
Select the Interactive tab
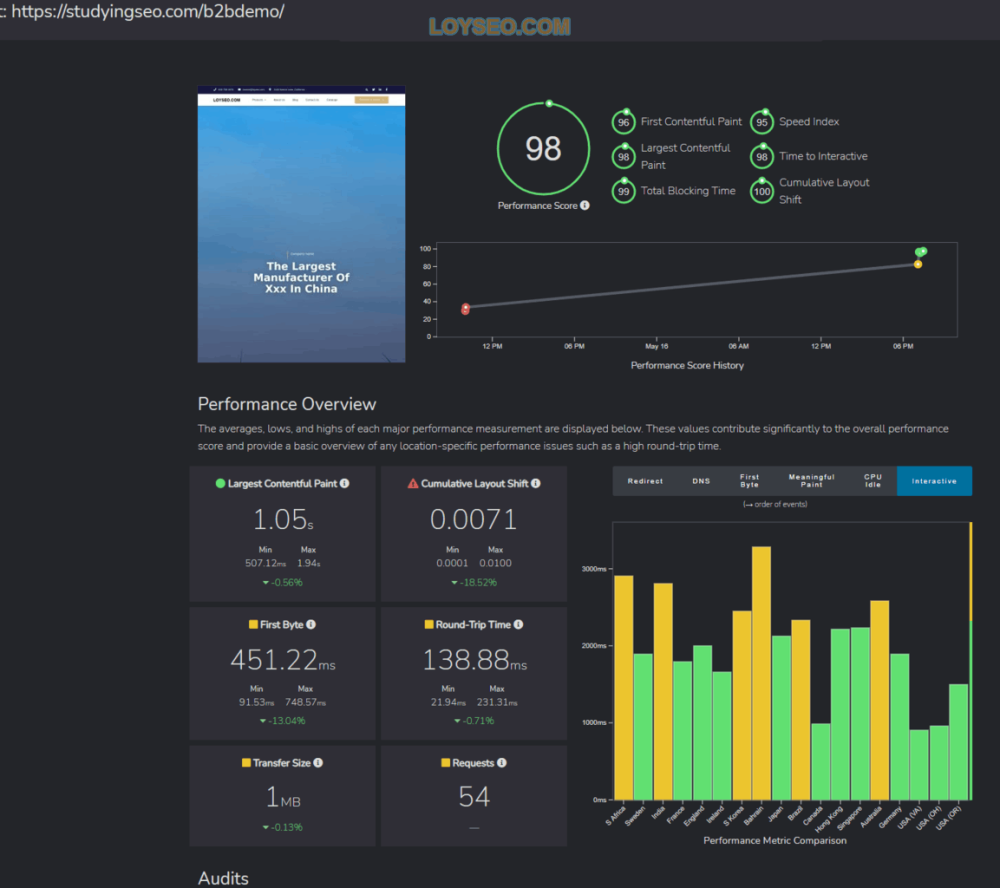coord(934,481)
